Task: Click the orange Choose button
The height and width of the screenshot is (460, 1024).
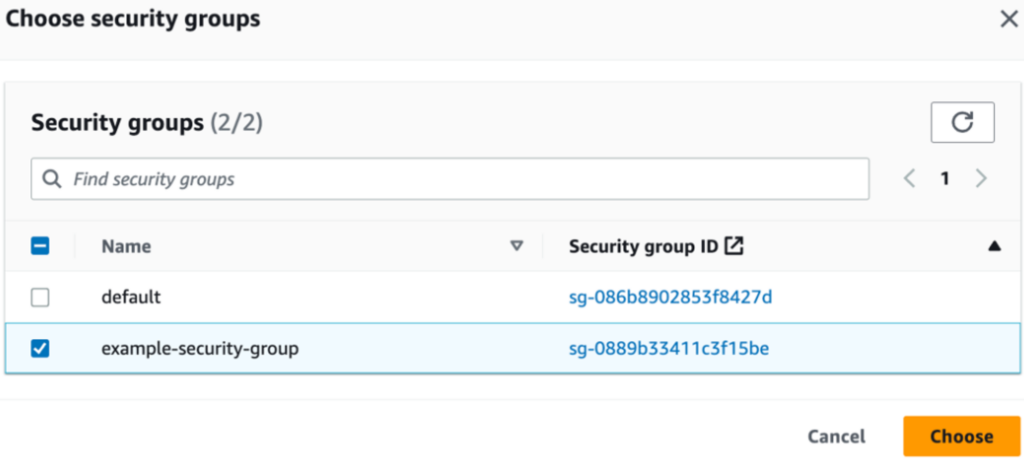Action: [x=961, y=436]
